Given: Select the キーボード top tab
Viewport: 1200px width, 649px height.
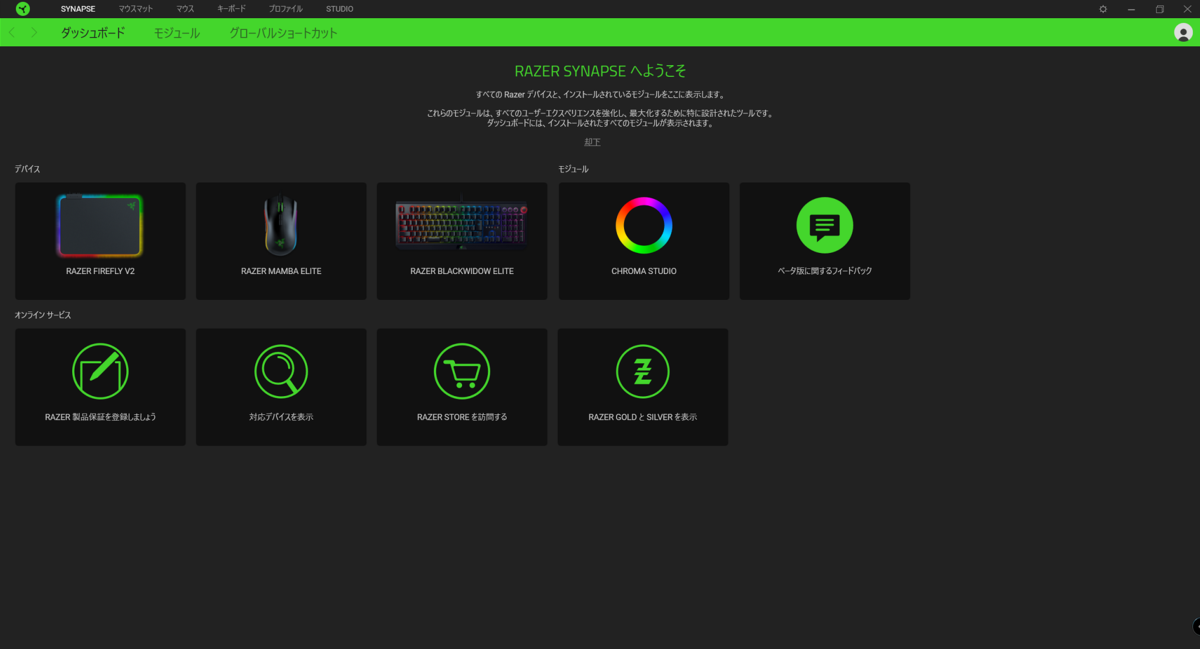Looking at the screenshot, I should tap(231, 9).
